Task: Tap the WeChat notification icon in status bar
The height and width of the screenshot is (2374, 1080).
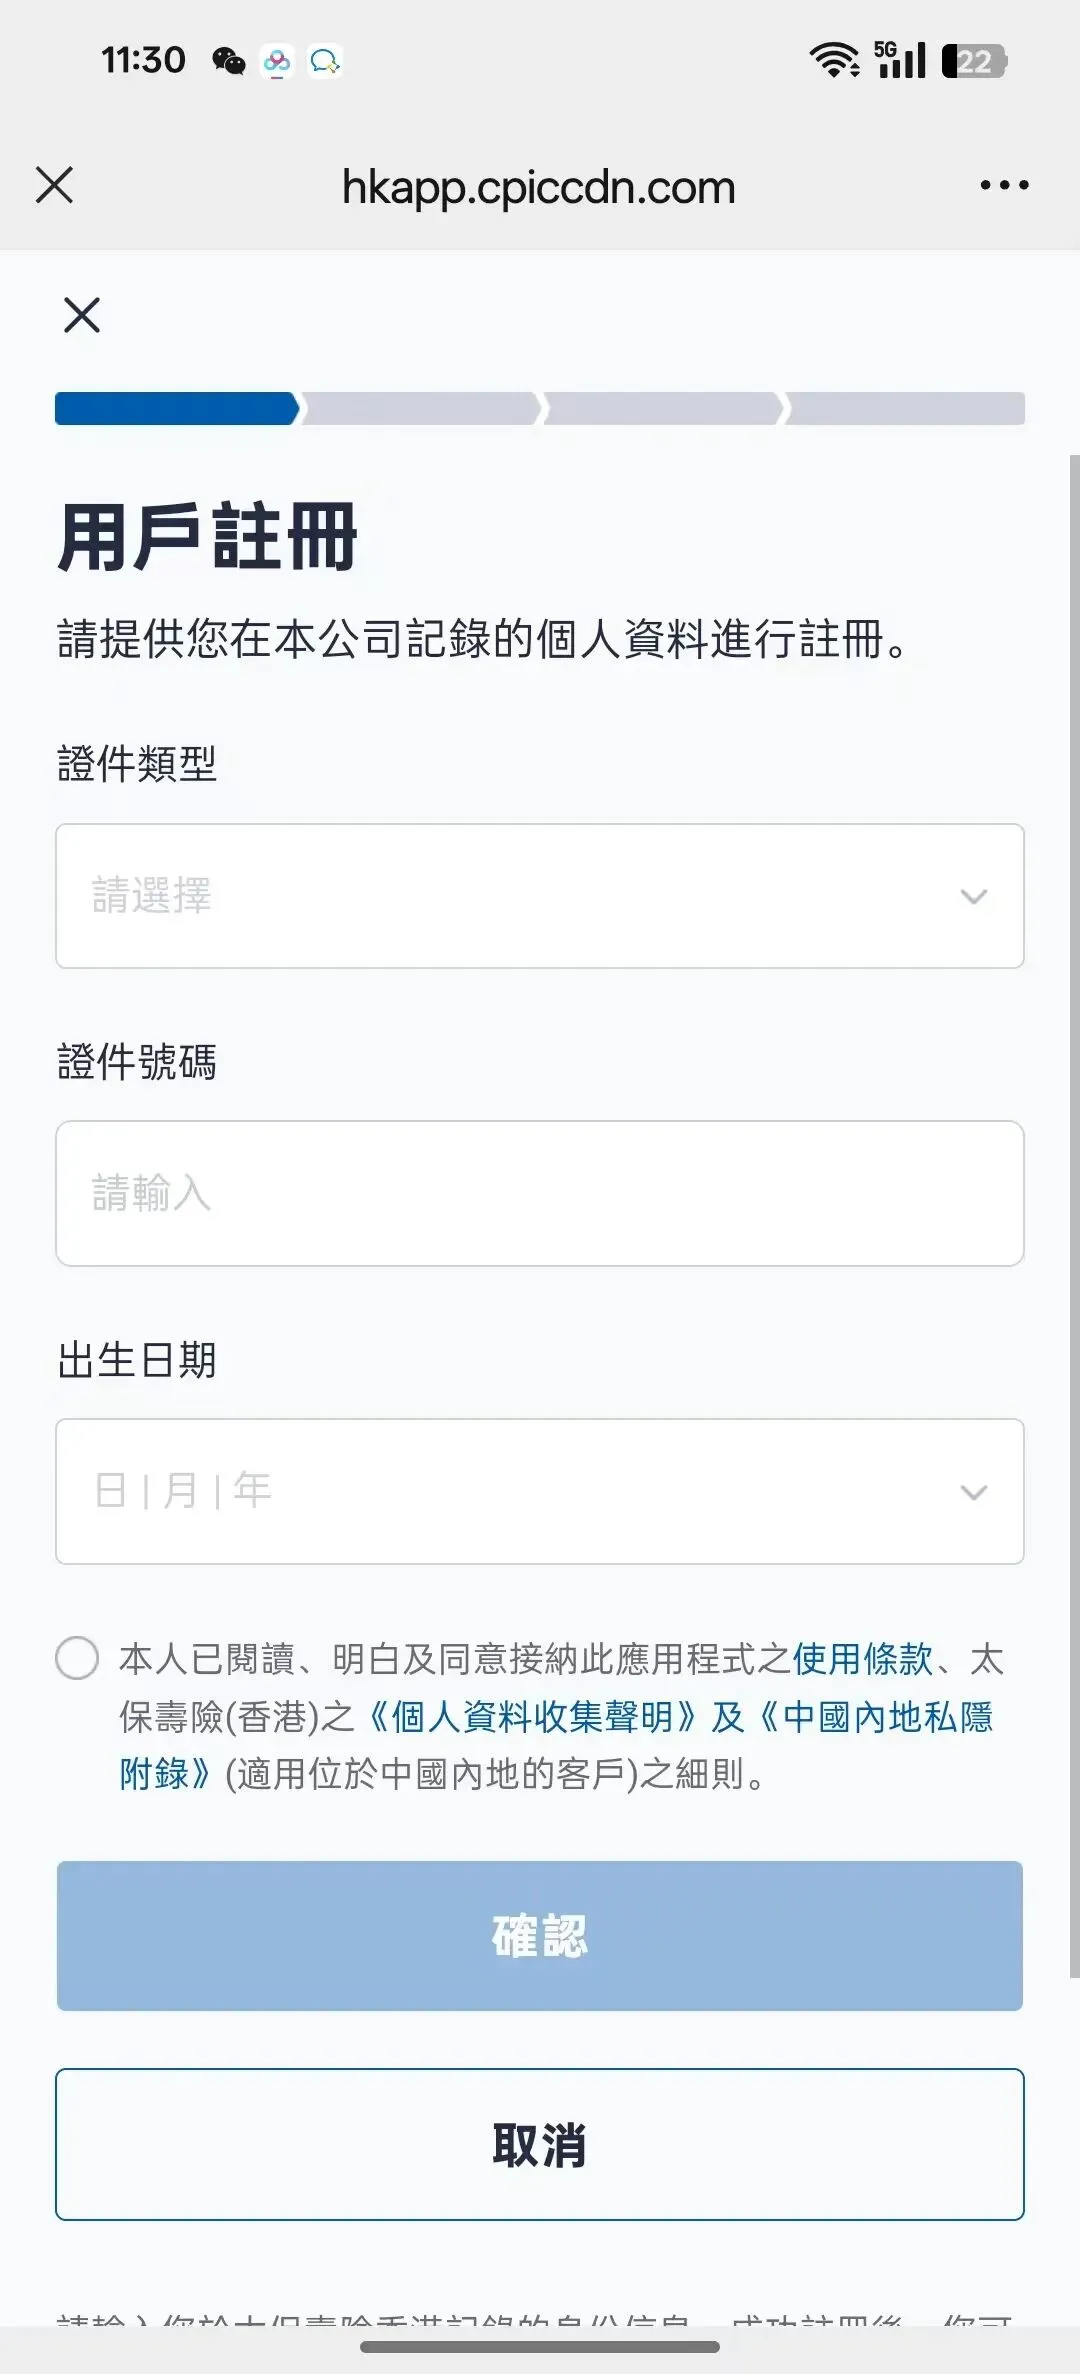Action: (229, 61)
